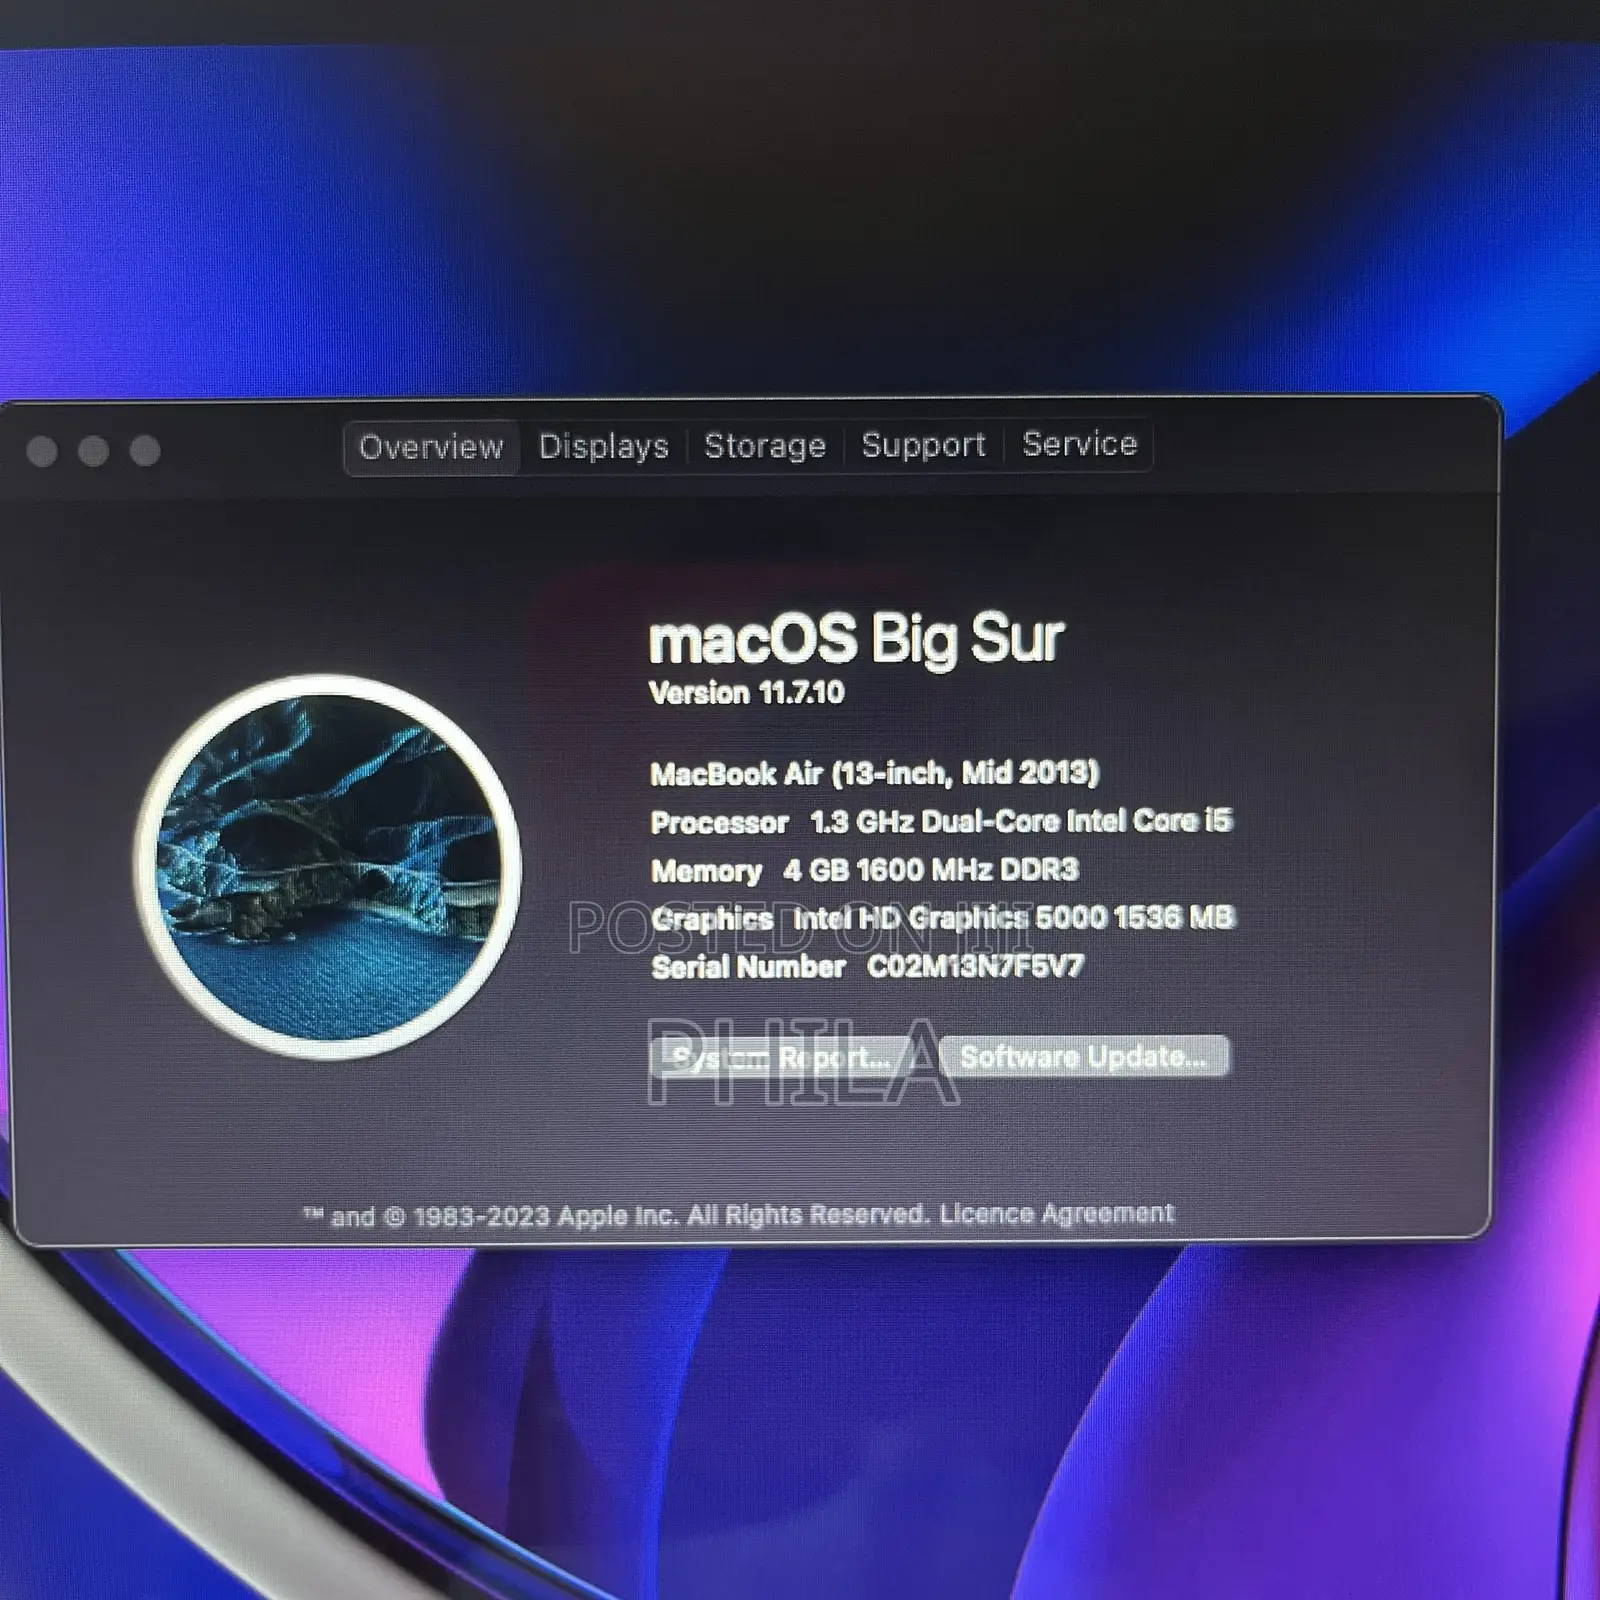This screenshot has width=1600, height=1600.
Task: Click the Memory label
Action: (706, 871)
